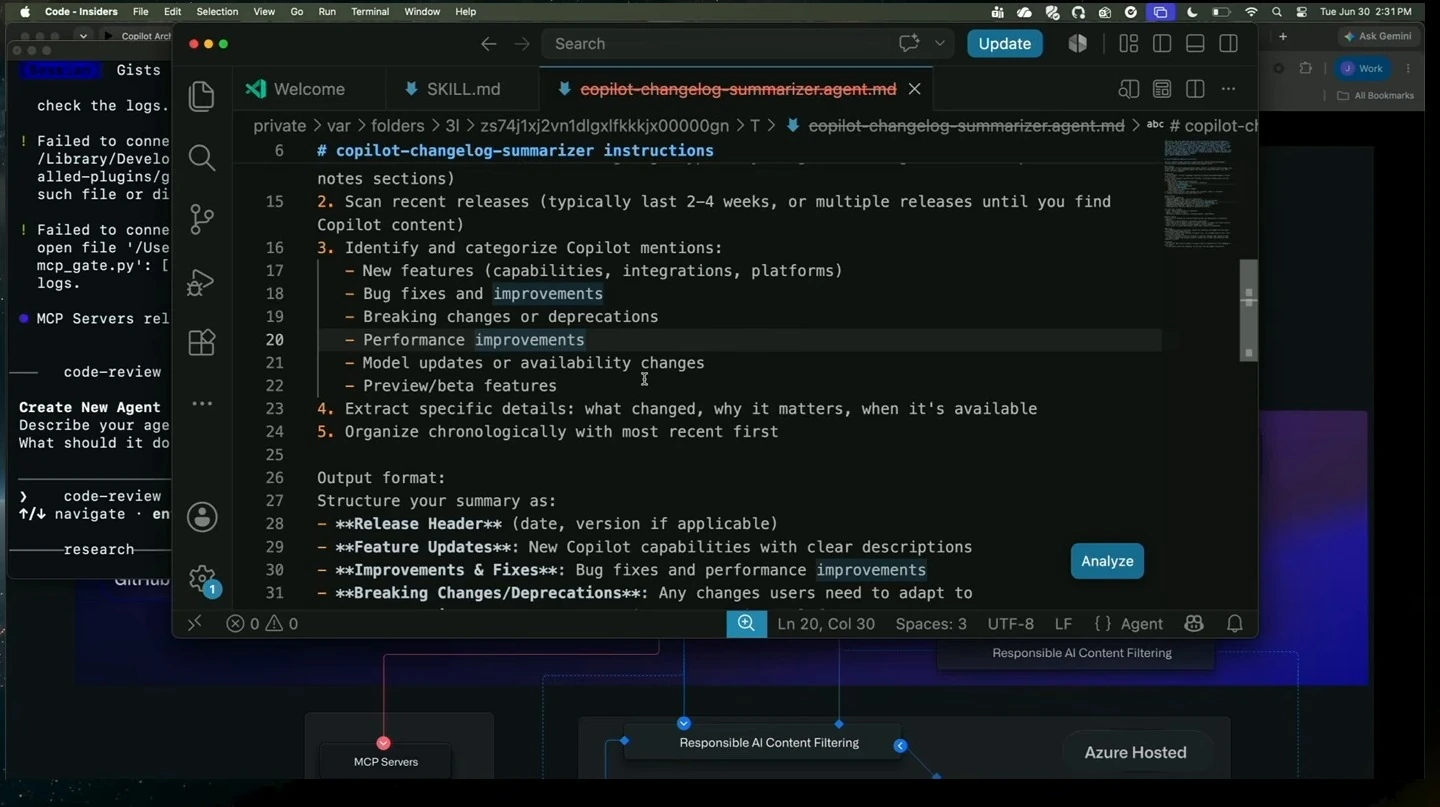This screenshot has height=807, width=1440.
Task: Open the Extensions view
Action: pos(202,343)
